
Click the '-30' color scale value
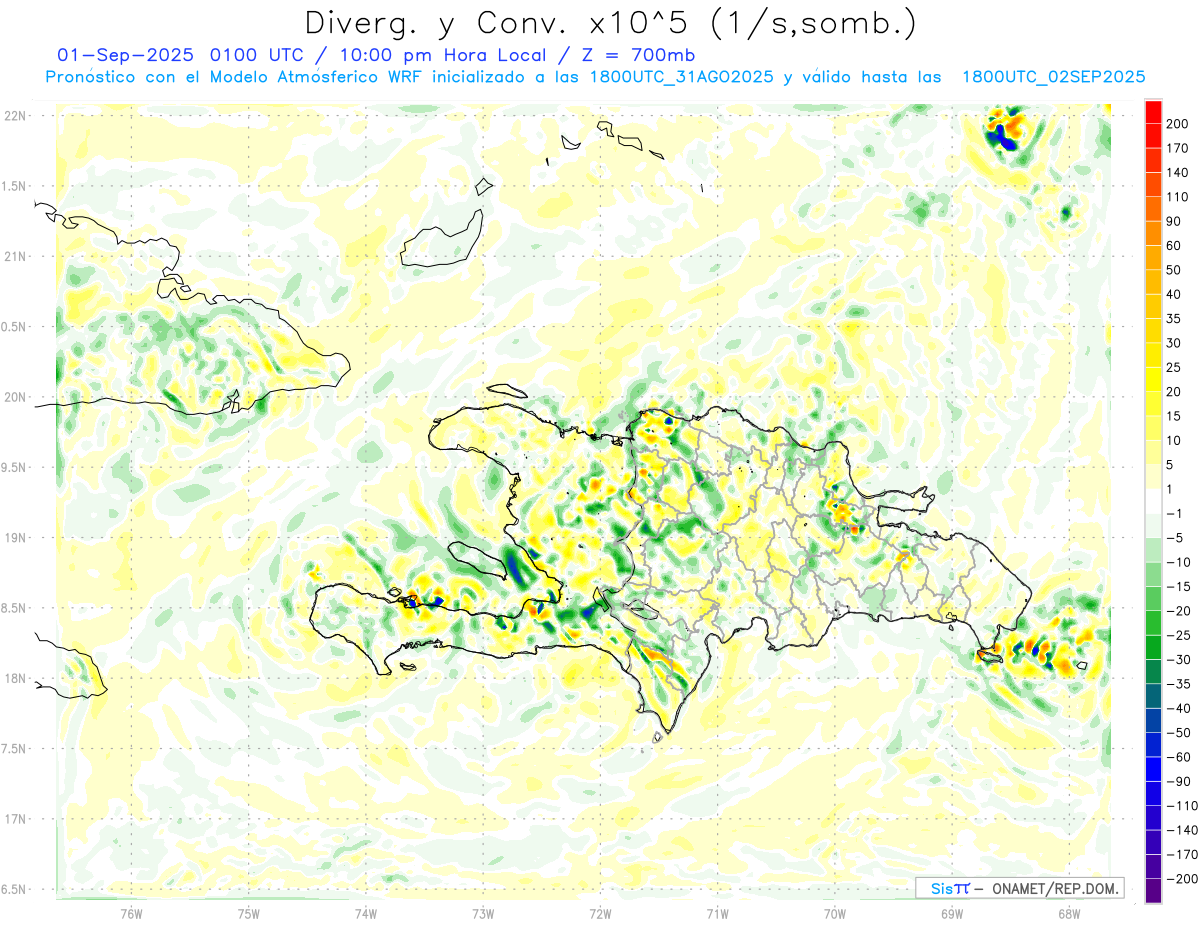point(1179,659)
